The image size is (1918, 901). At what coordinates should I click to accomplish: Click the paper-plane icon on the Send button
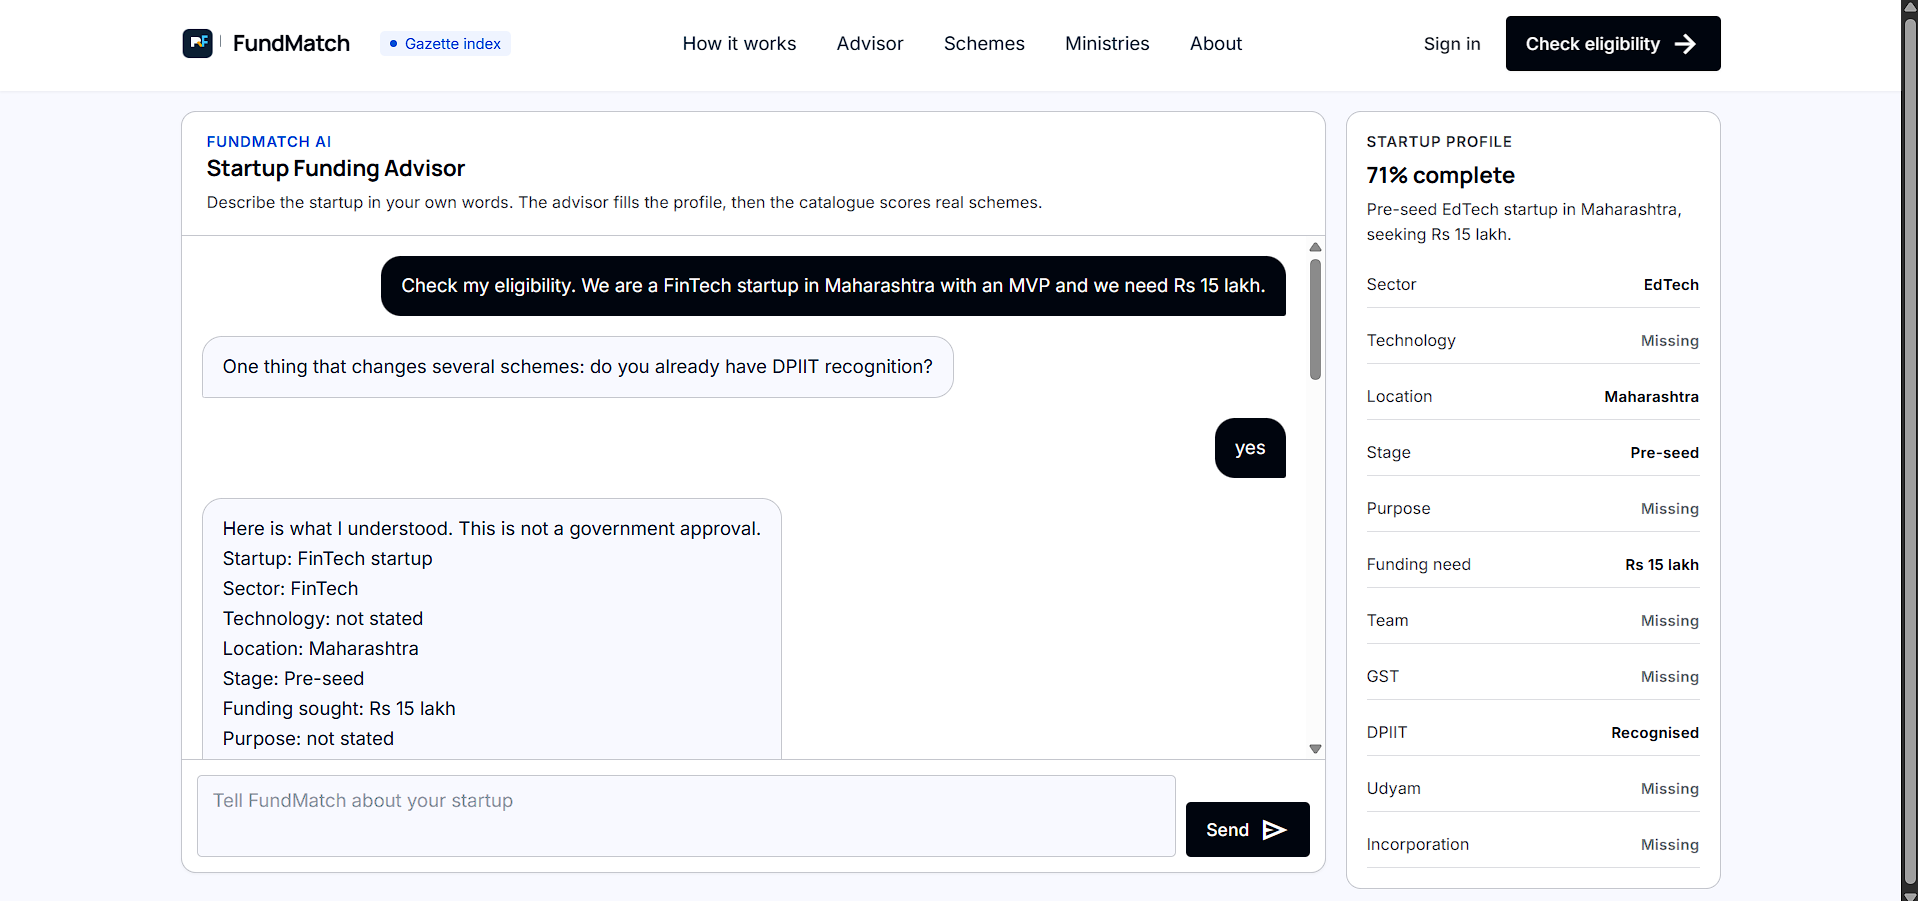click(1274, 830)
